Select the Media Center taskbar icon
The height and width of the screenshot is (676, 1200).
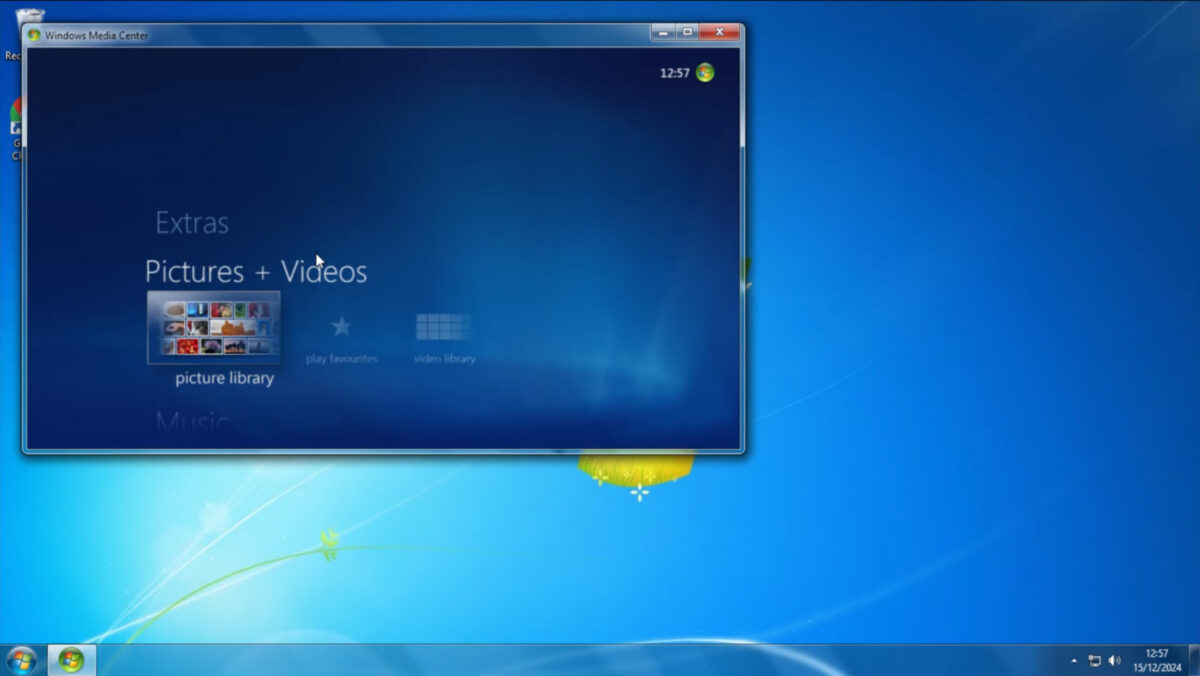(70, 660)
